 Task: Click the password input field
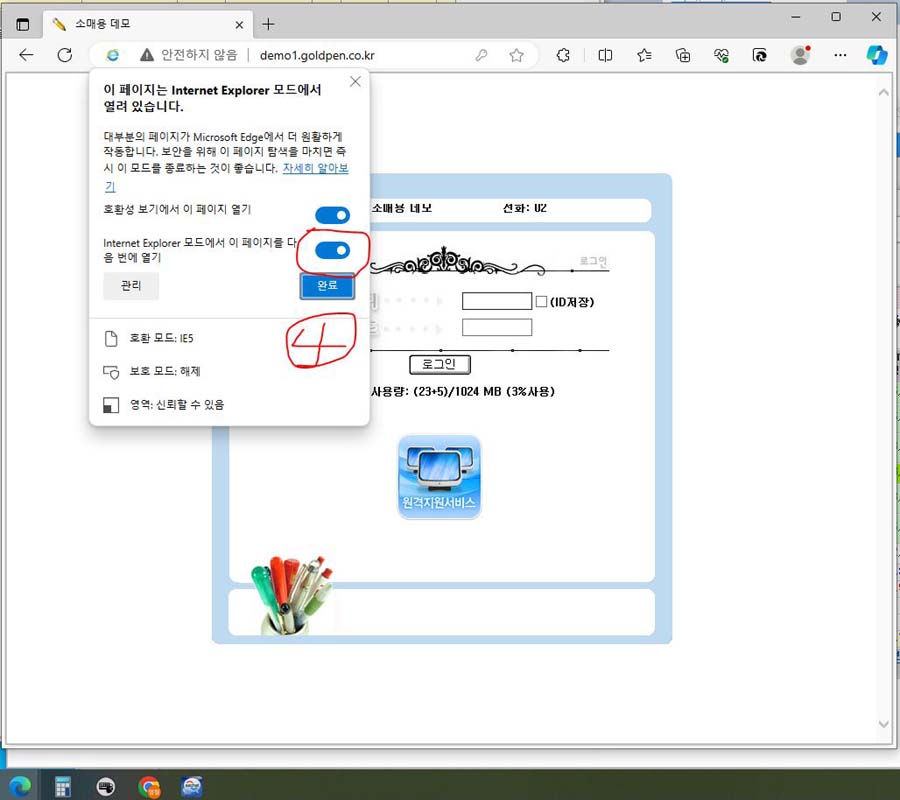(497, 327)
